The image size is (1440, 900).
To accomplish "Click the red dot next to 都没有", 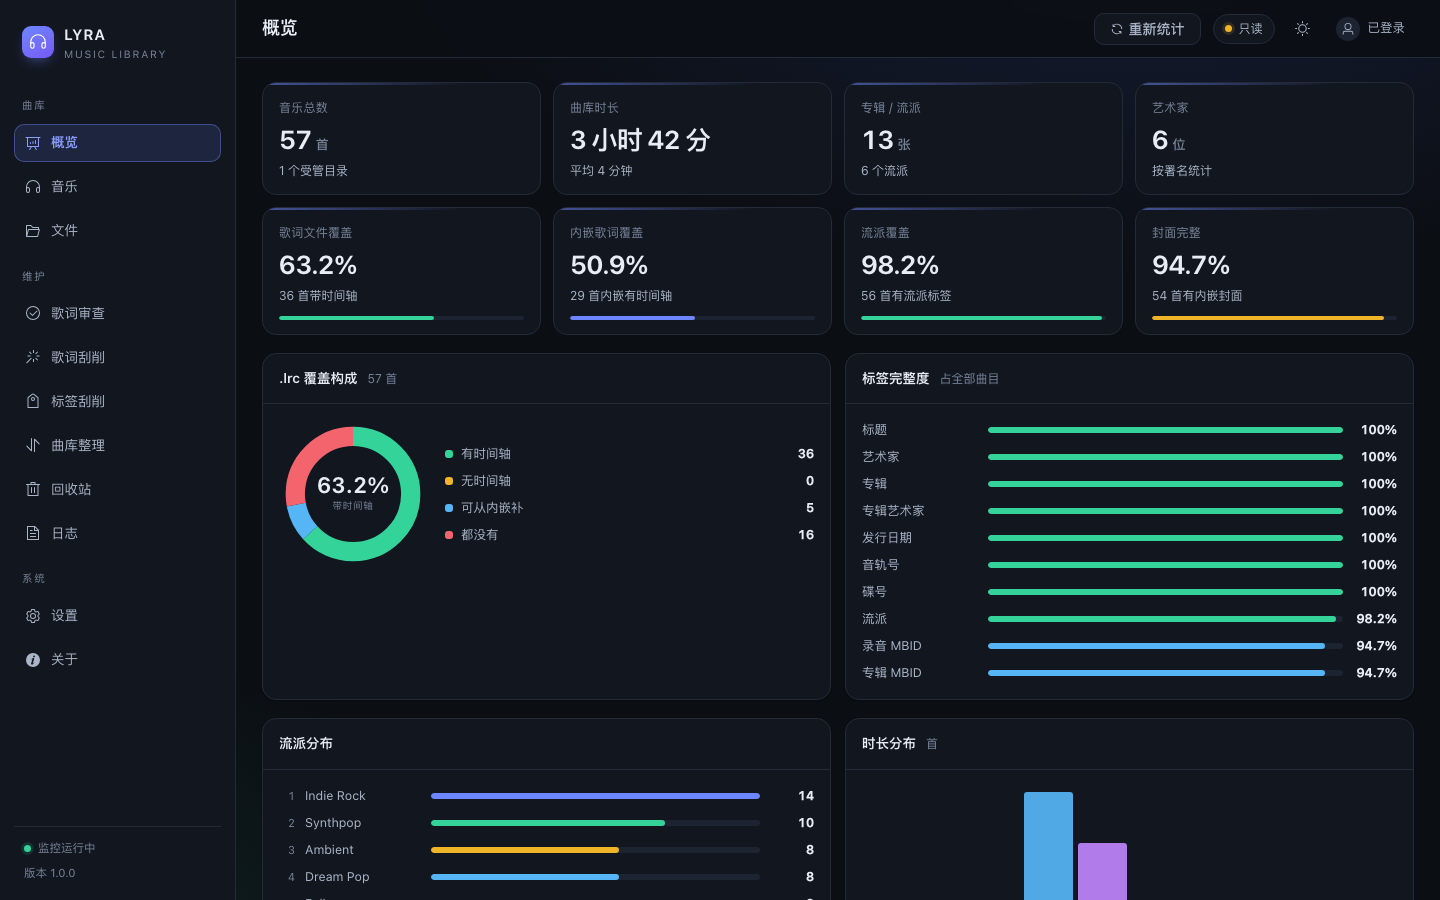I will [x=449, y=535].
